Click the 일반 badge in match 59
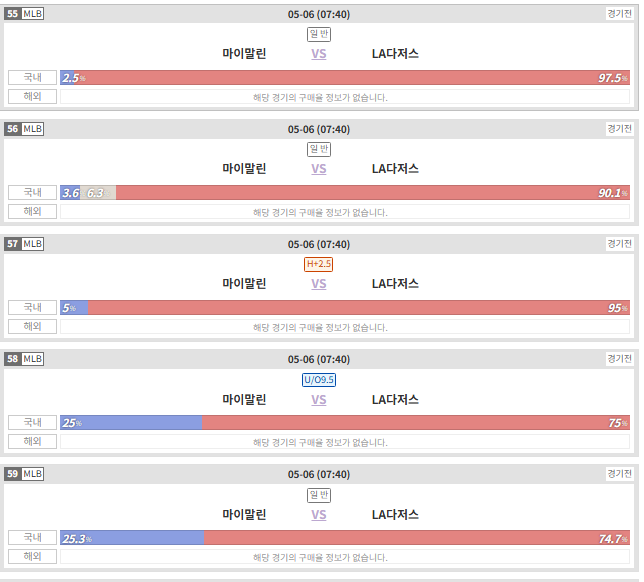 click(319, 495)
